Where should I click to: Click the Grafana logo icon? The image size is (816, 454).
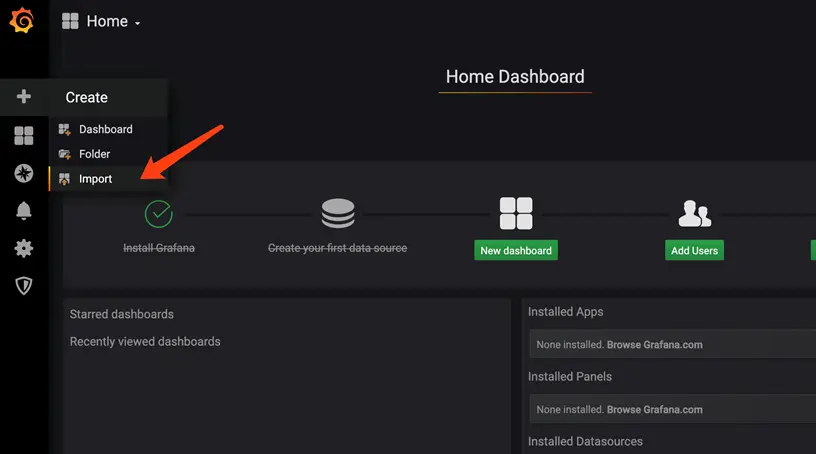(22, 20)
